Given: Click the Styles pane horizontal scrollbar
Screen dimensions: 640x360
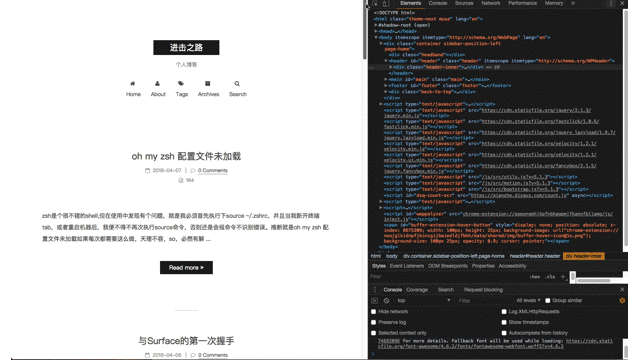Looking at the screenshot, I should pyautogui.click(x=593, y=281).
